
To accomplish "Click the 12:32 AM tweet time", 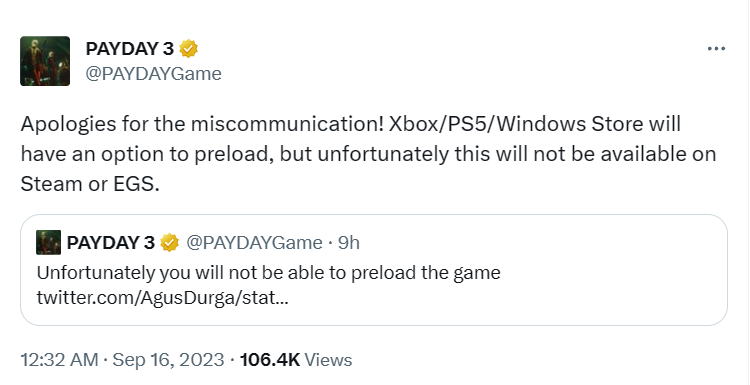I will pyautogui.click(x=59, y=360).
